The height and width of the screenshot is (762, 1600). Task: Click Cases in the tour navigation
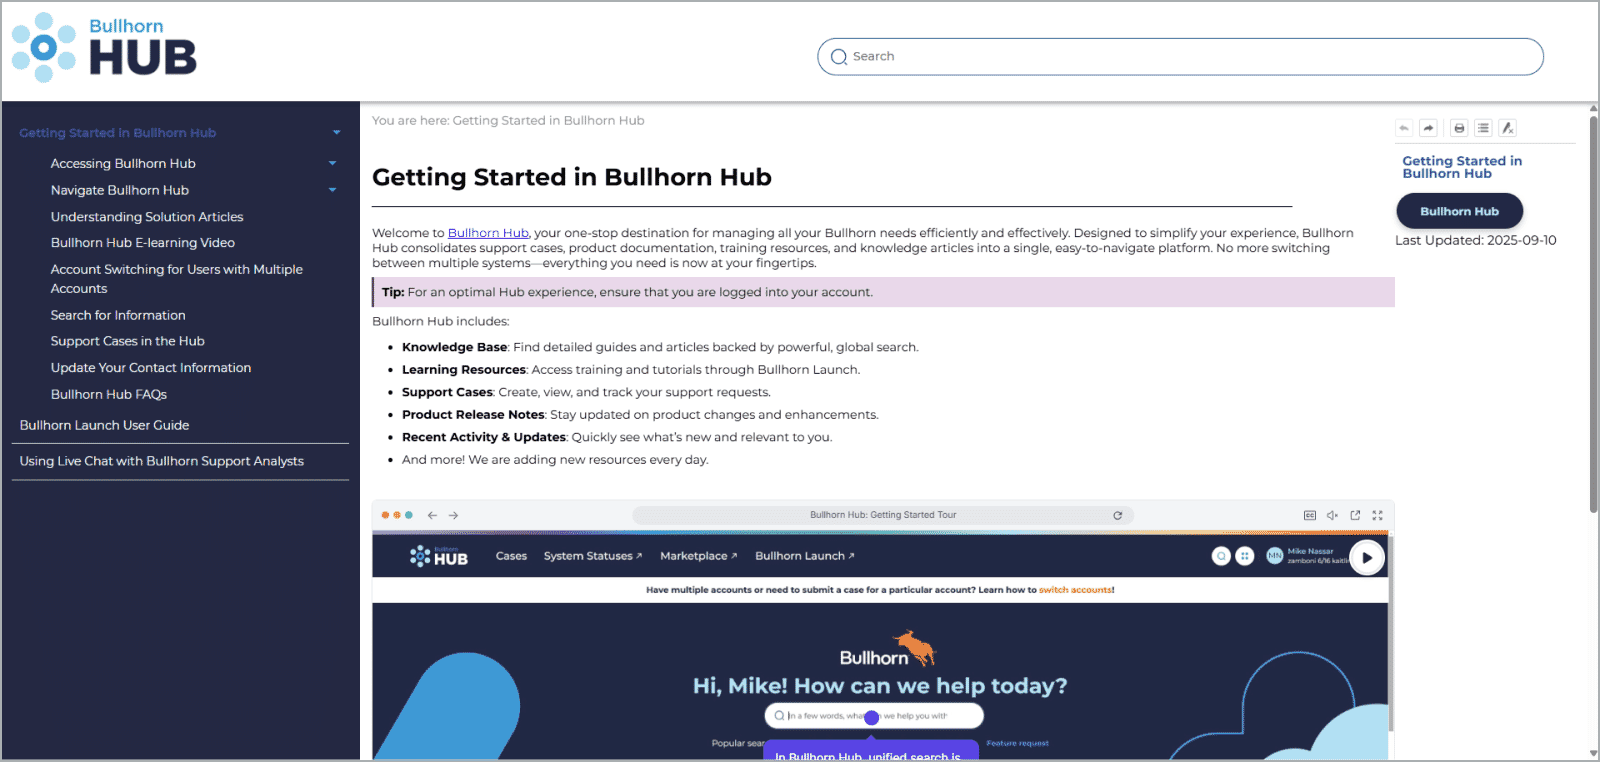pyautogui.click(x=511, y=556)
